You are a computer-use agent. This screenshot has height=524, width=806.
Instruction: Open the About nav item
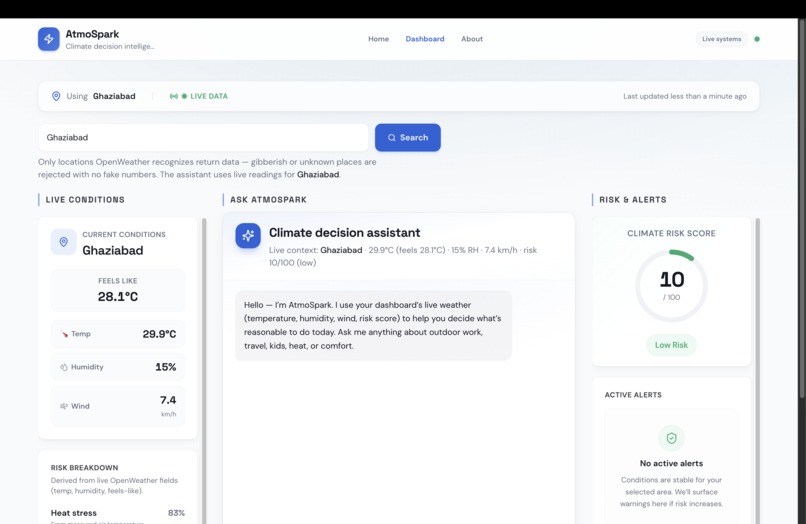point(472,39)
